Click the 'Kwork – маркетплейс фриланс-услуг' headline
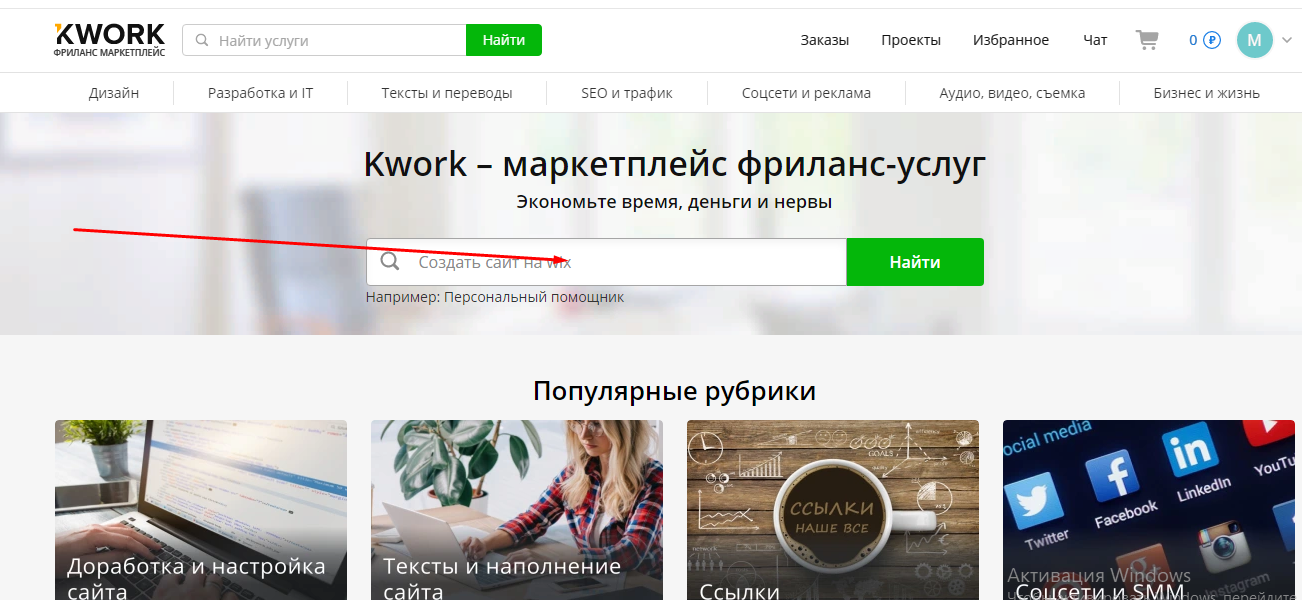 tap(675, 164)
